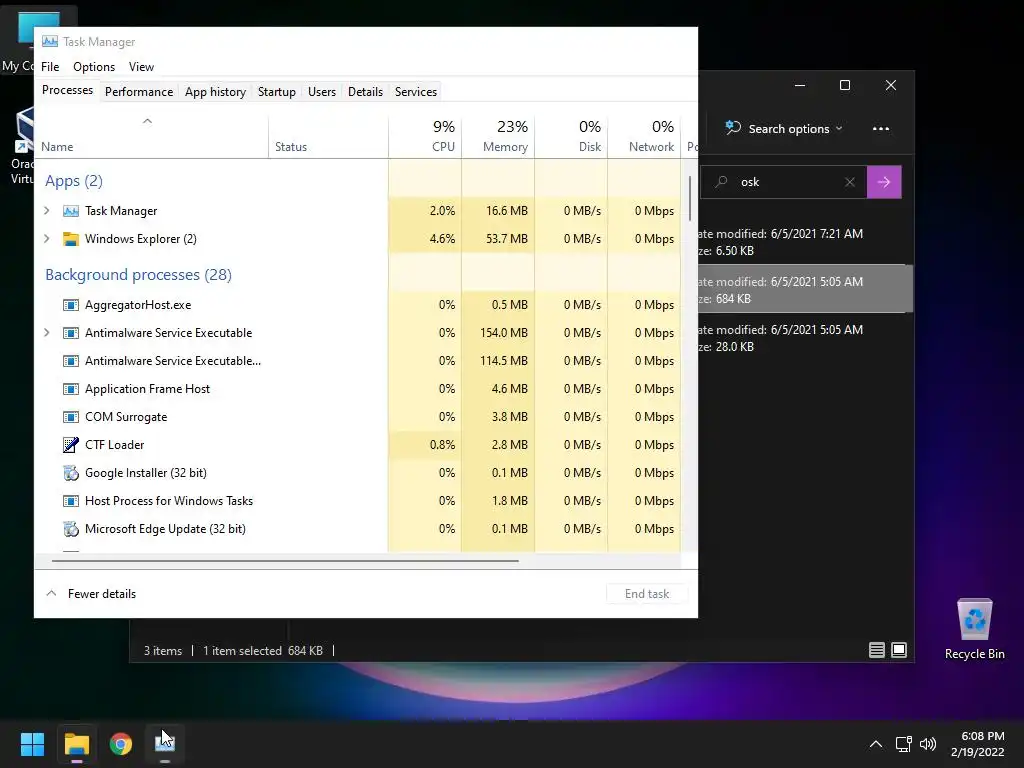Image resolution: width=1024 pixels, height=768 pixels.
Task: Click the CTF Loader 0.8% CPU cell
Action: click(425, 445)
